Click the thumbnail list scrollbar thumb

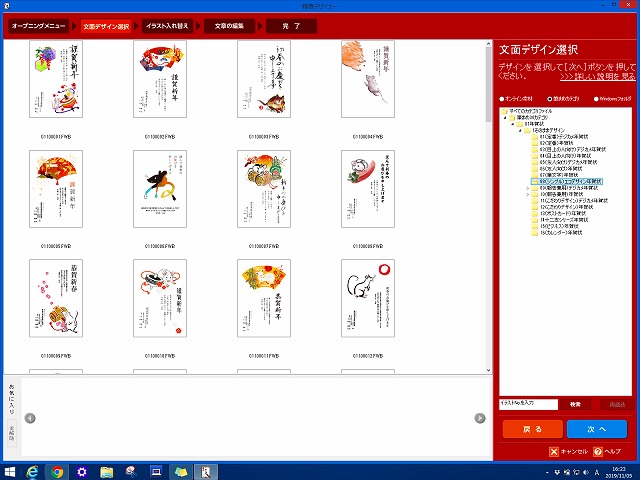[x=489, y=85]
